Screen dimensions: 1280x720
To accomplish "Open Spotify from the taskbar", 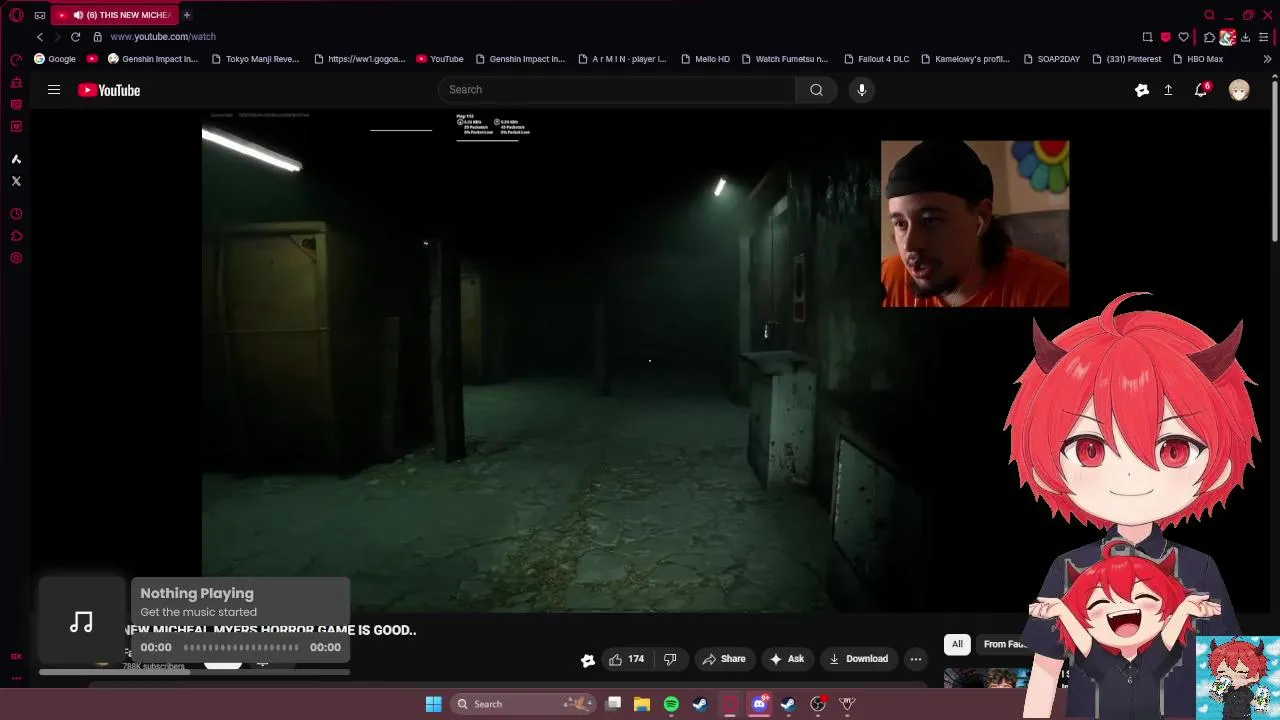I will click(x=671, y=704).
